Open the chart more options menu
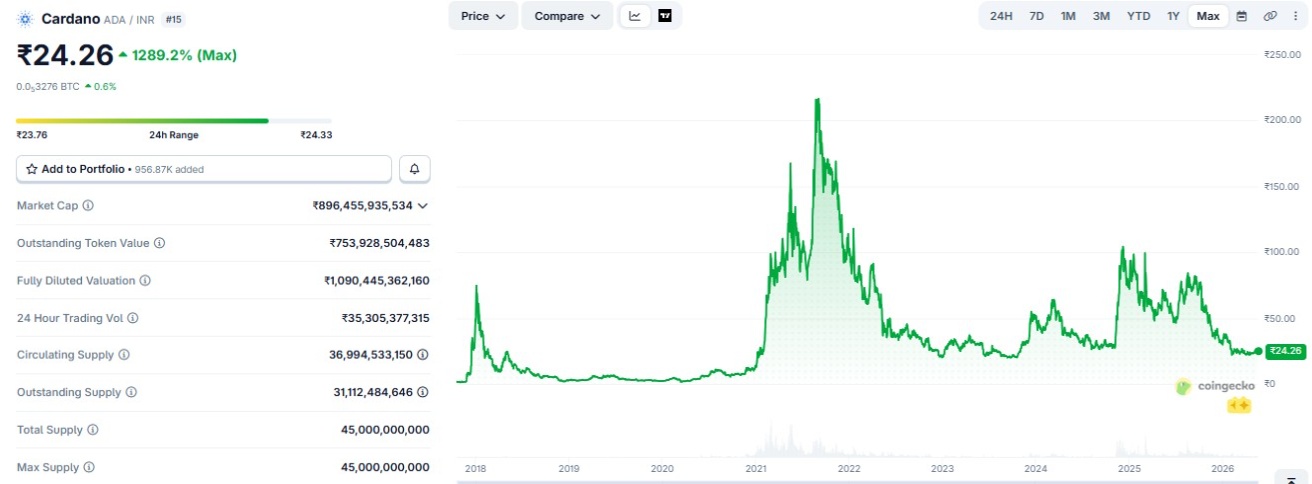The image size is (1312, 484). [1294, 16]
